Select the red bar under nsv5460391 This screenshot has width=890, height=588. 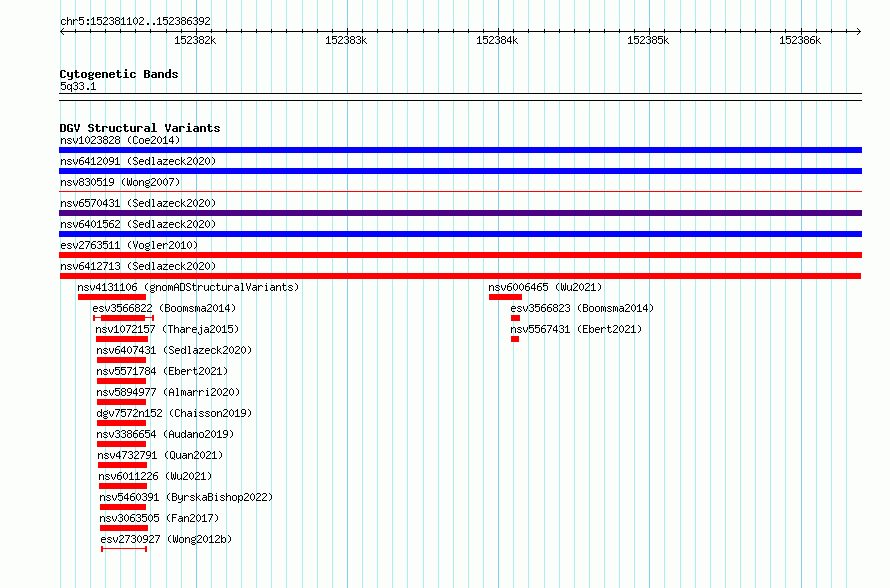(x=123, y=507)
